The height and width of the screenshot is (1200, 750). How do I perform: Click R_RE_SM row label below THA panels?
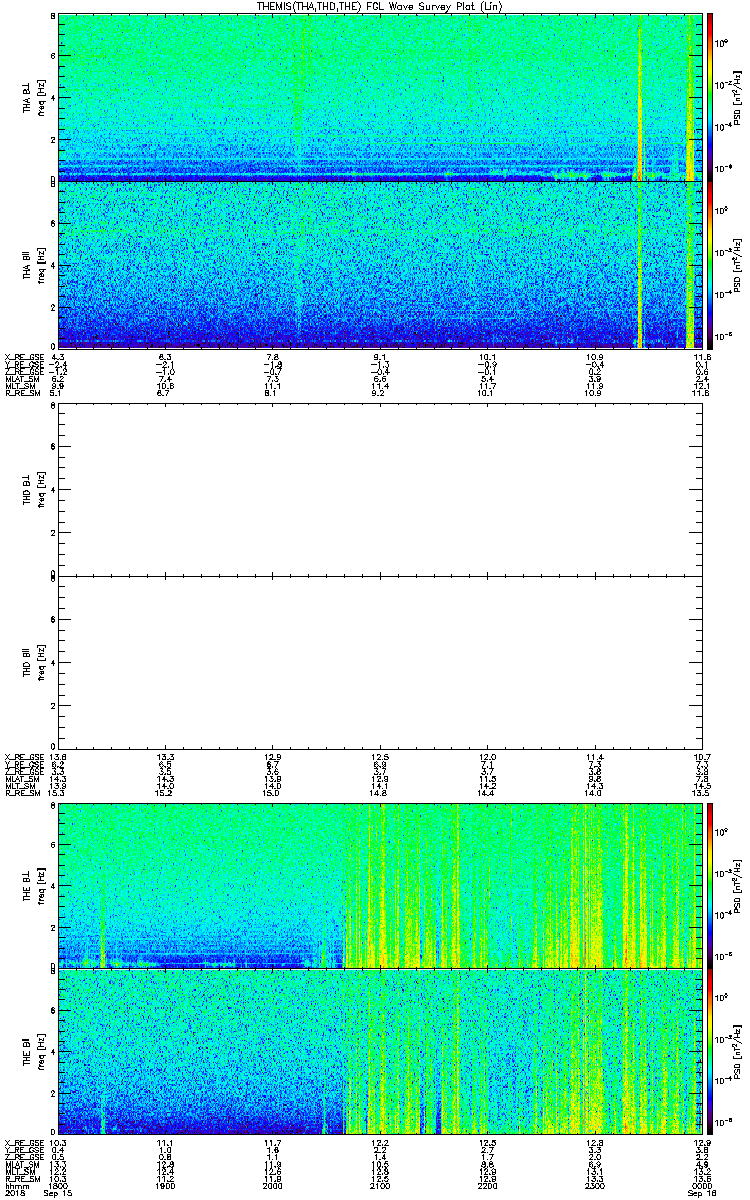pos(24,393)
